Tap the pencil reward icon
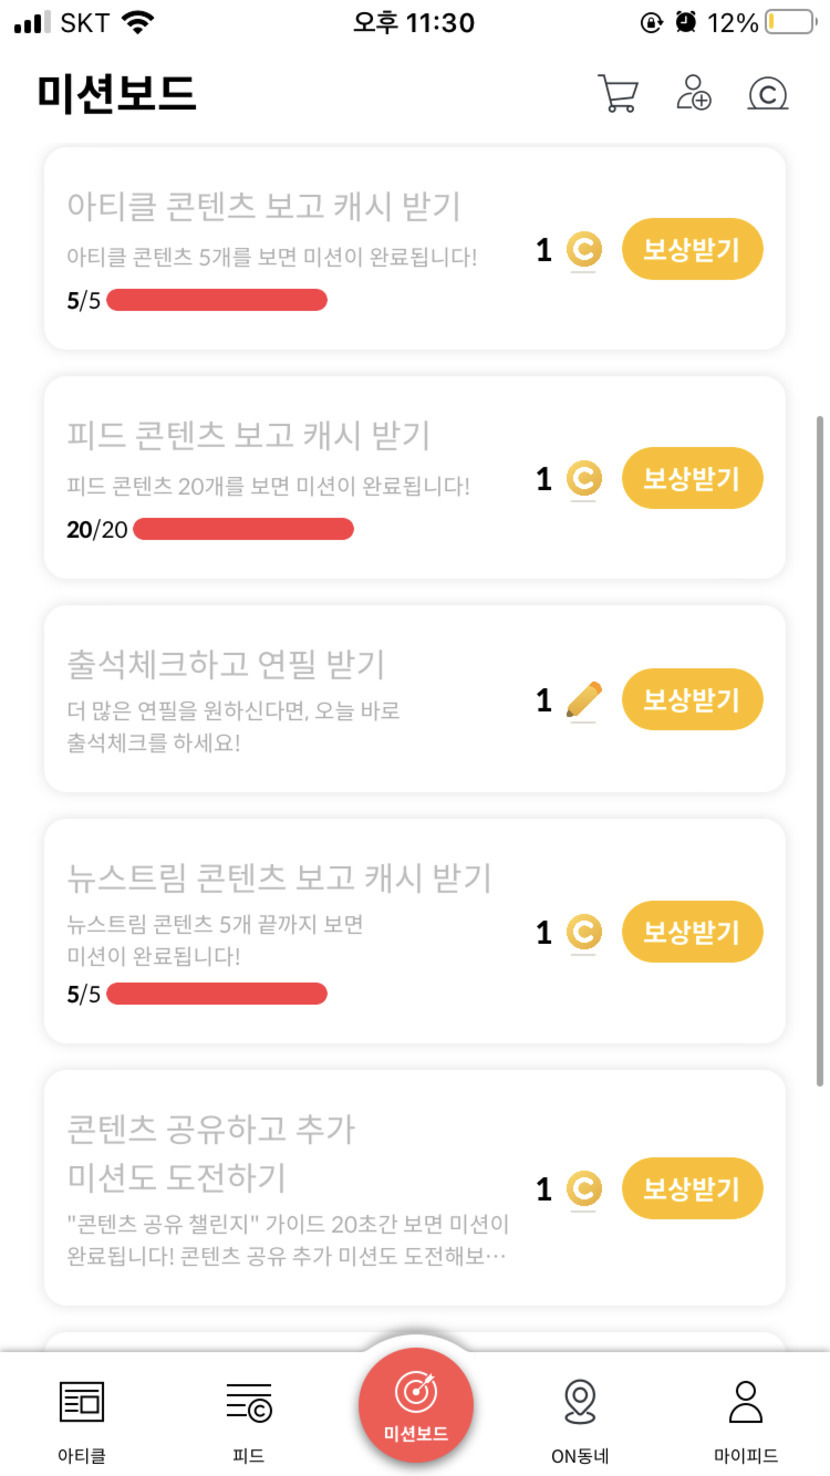The image size is (830, 1476). [583, 699]
